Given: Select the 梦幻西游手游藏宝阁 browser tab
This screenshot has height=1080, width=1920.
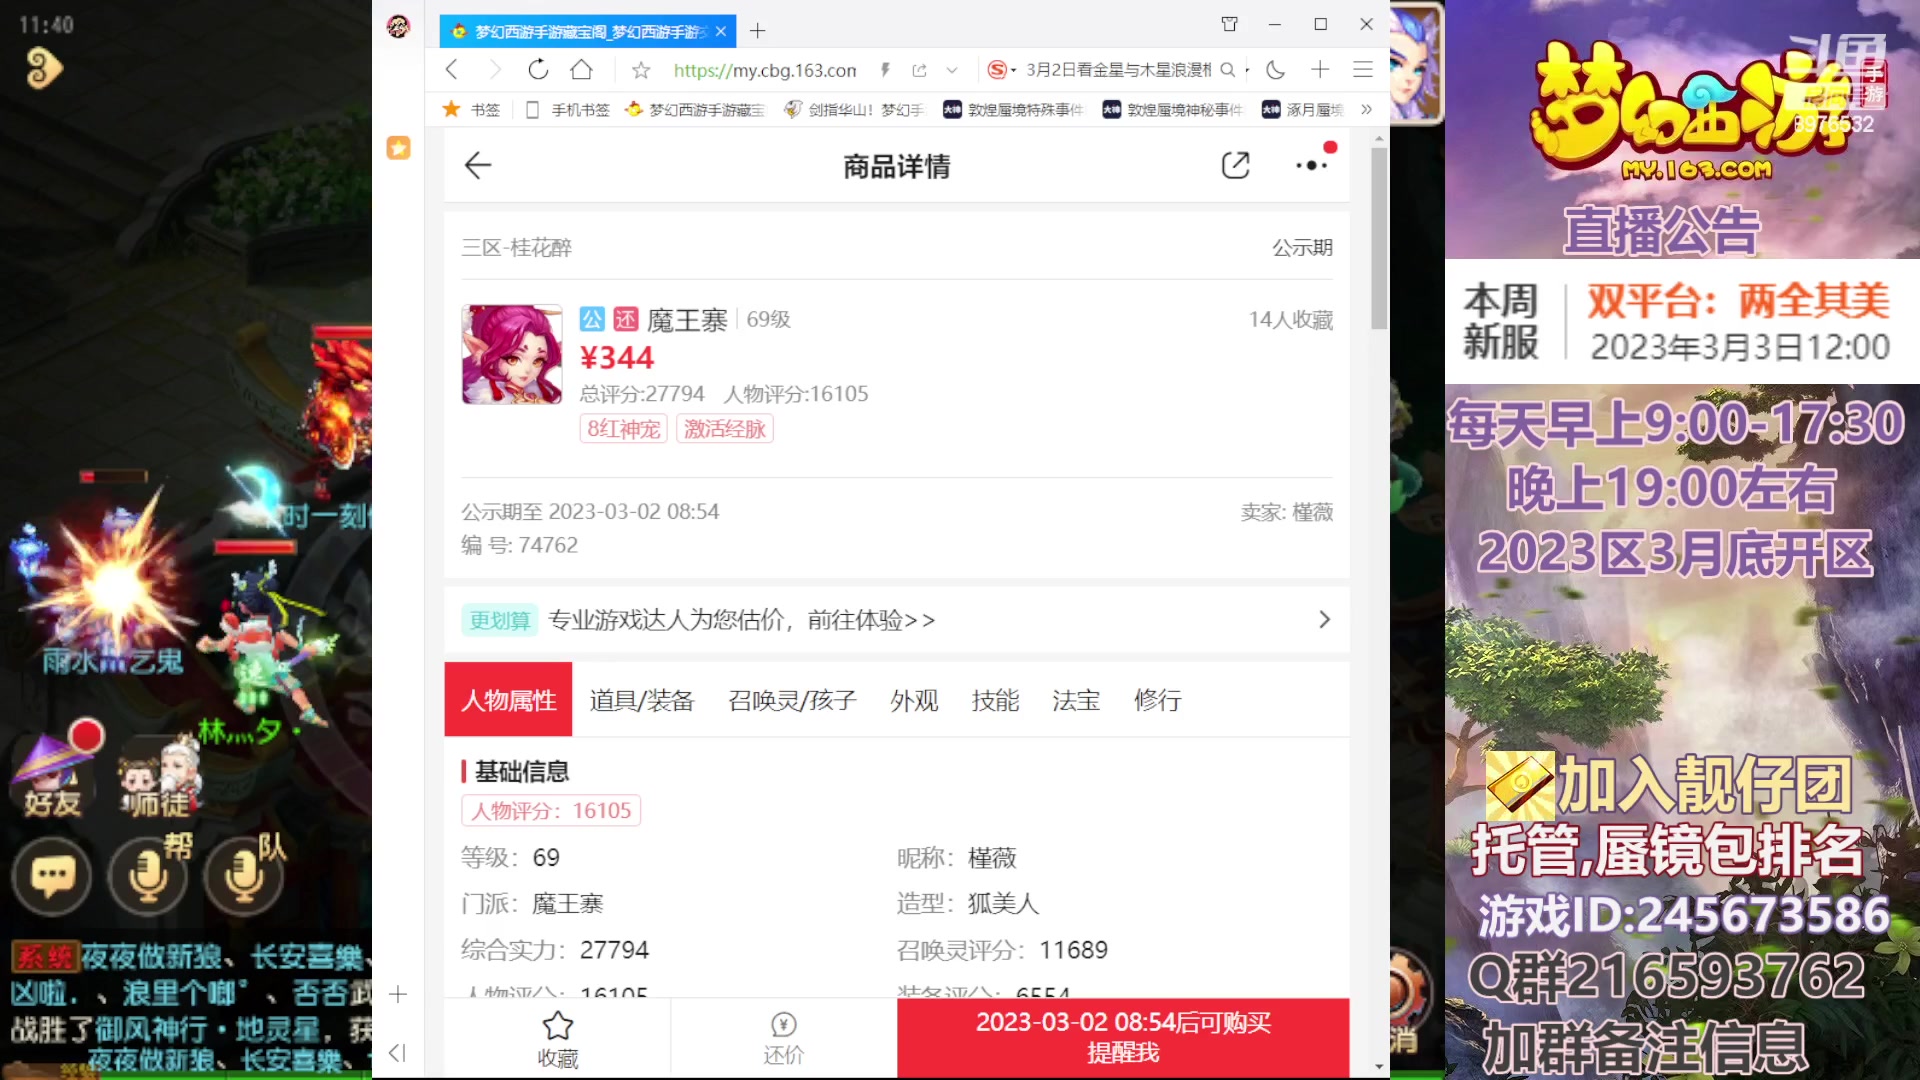Looking at the screenshot, I should [x=588, y=31].
